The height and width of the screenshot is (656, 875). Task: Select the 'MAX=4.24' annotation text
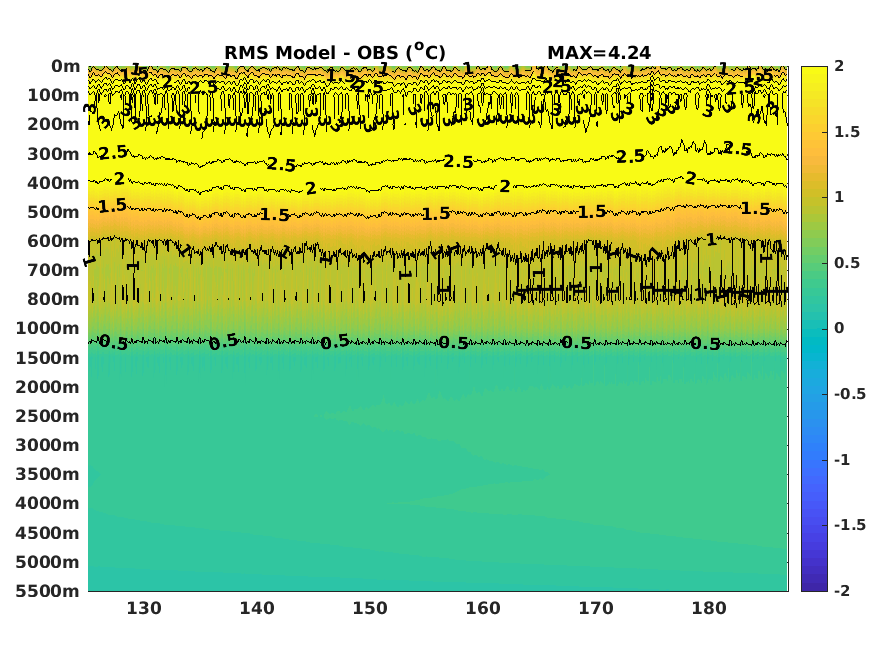(599, 53)
